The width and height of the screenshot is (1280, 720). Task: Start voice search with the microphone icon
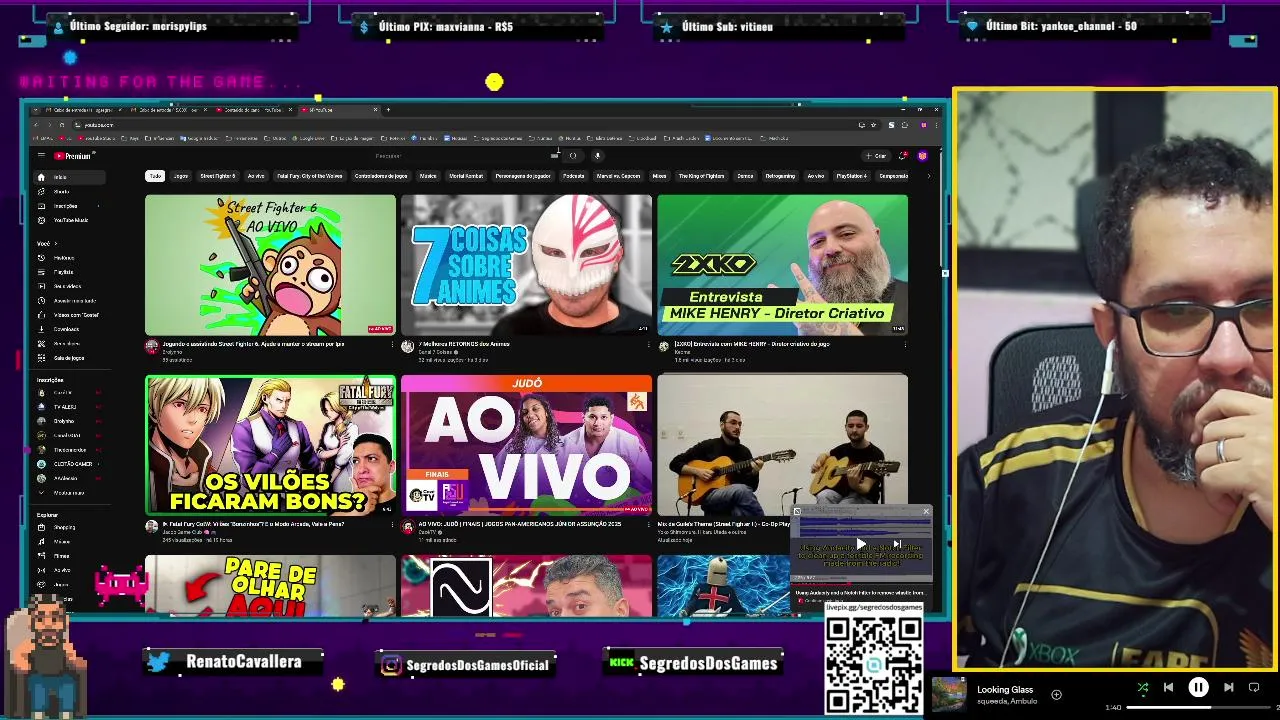pos(598,155)
